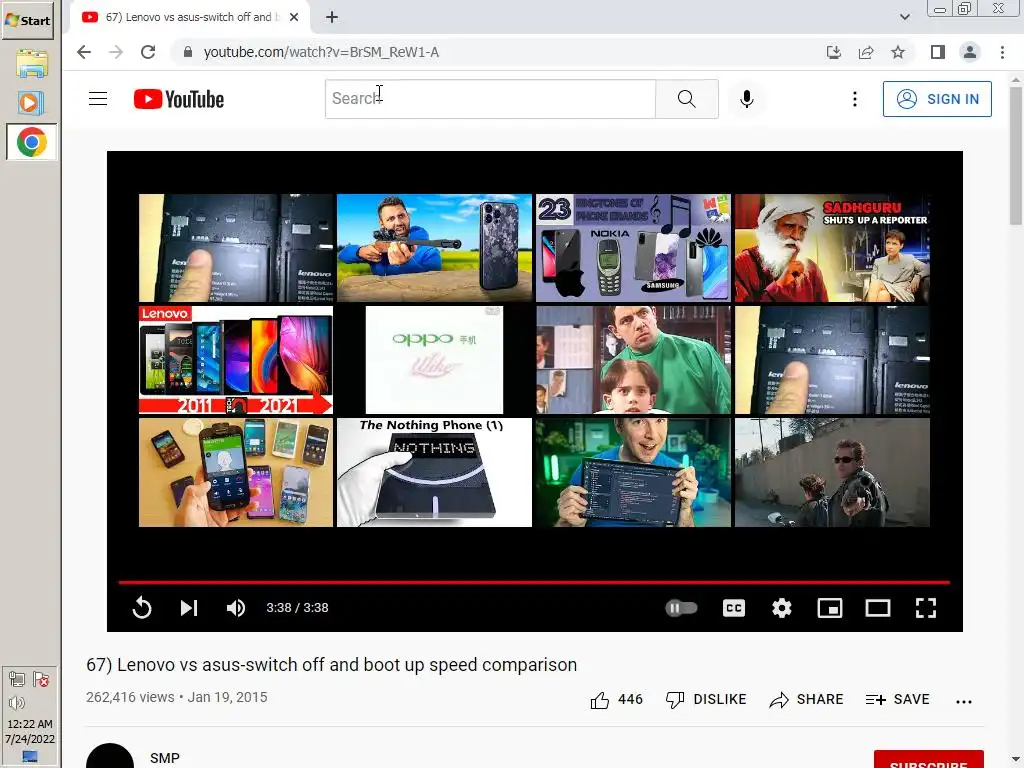
Task: Open the sunglasses man with gun thumbnail
Action: [832, 472]
